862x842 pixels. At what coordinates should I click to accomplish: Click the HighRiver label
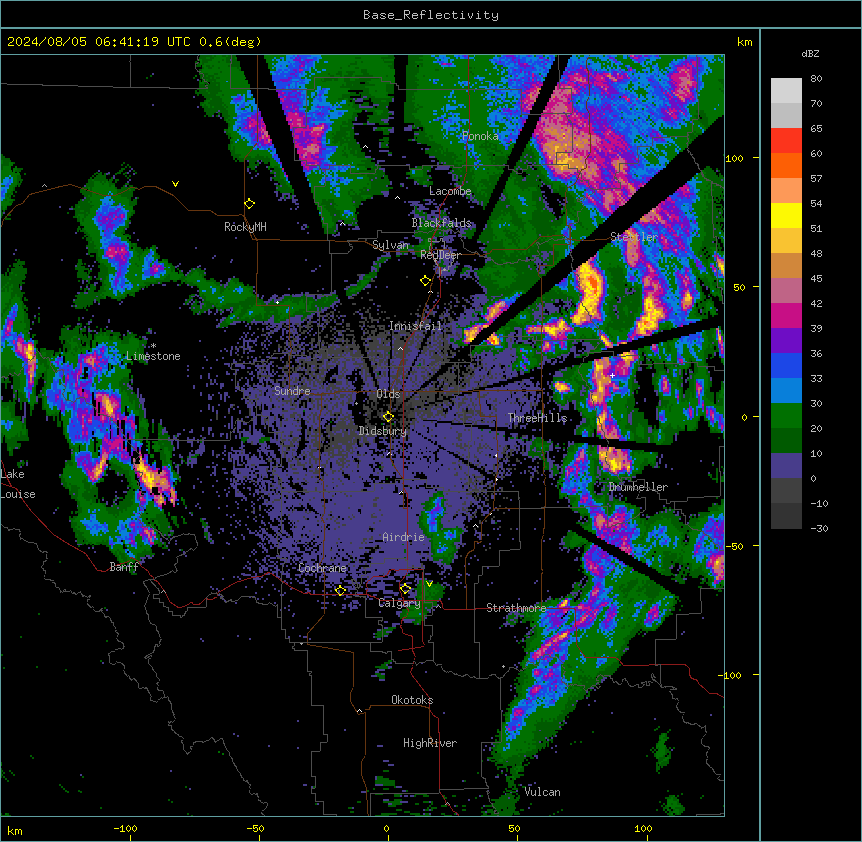click(430, 743)
